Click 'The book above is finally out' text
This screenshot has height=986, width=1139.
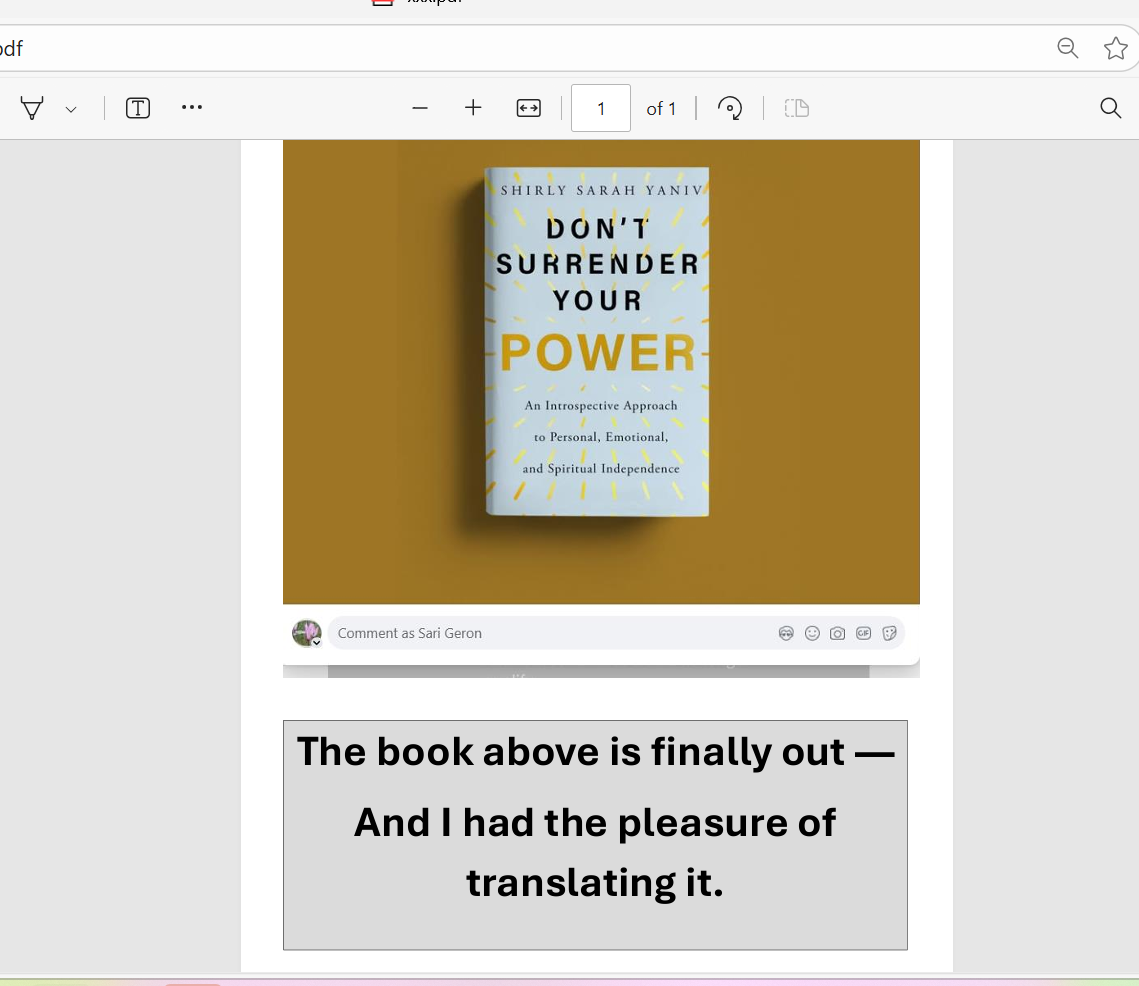point(571,751)
